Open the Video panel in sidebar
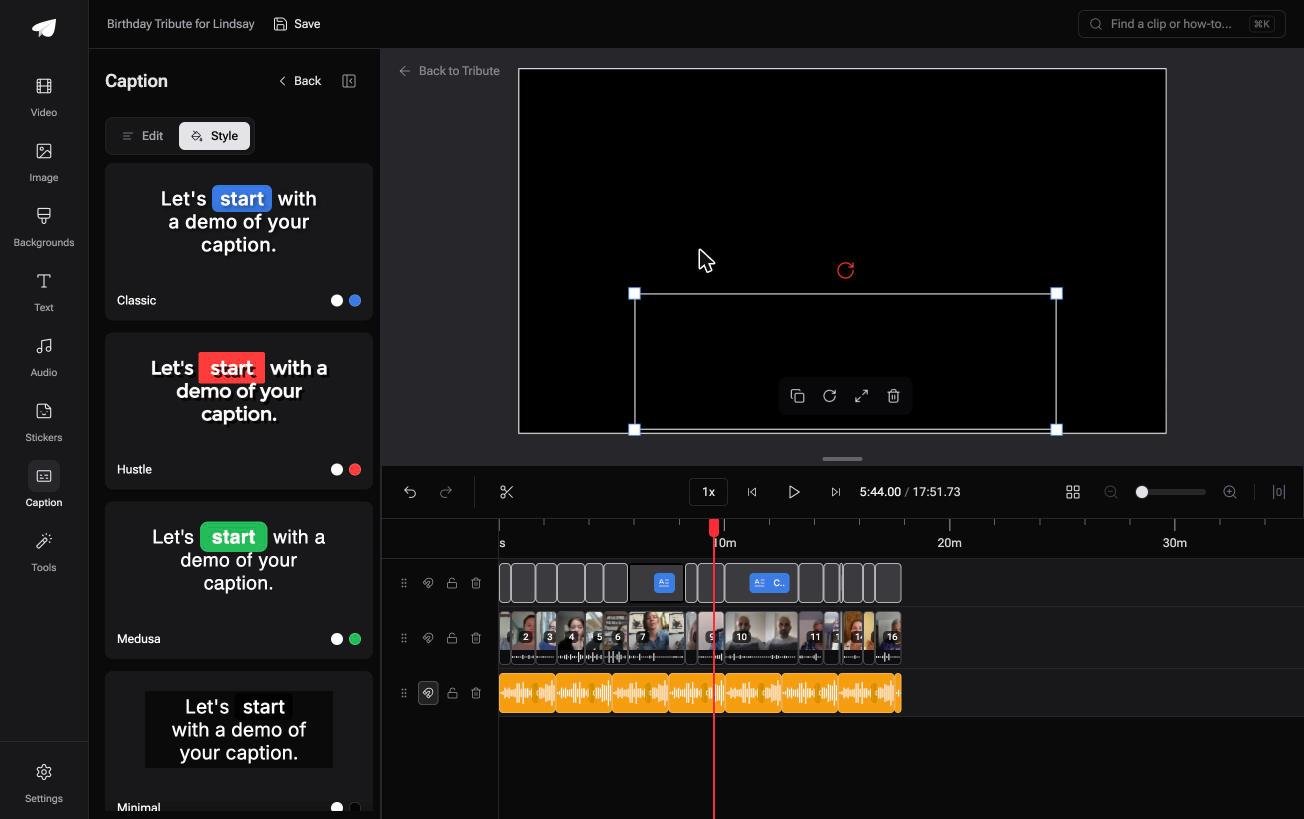This screenshot has height=819, width=1304. tap(44, 97)
